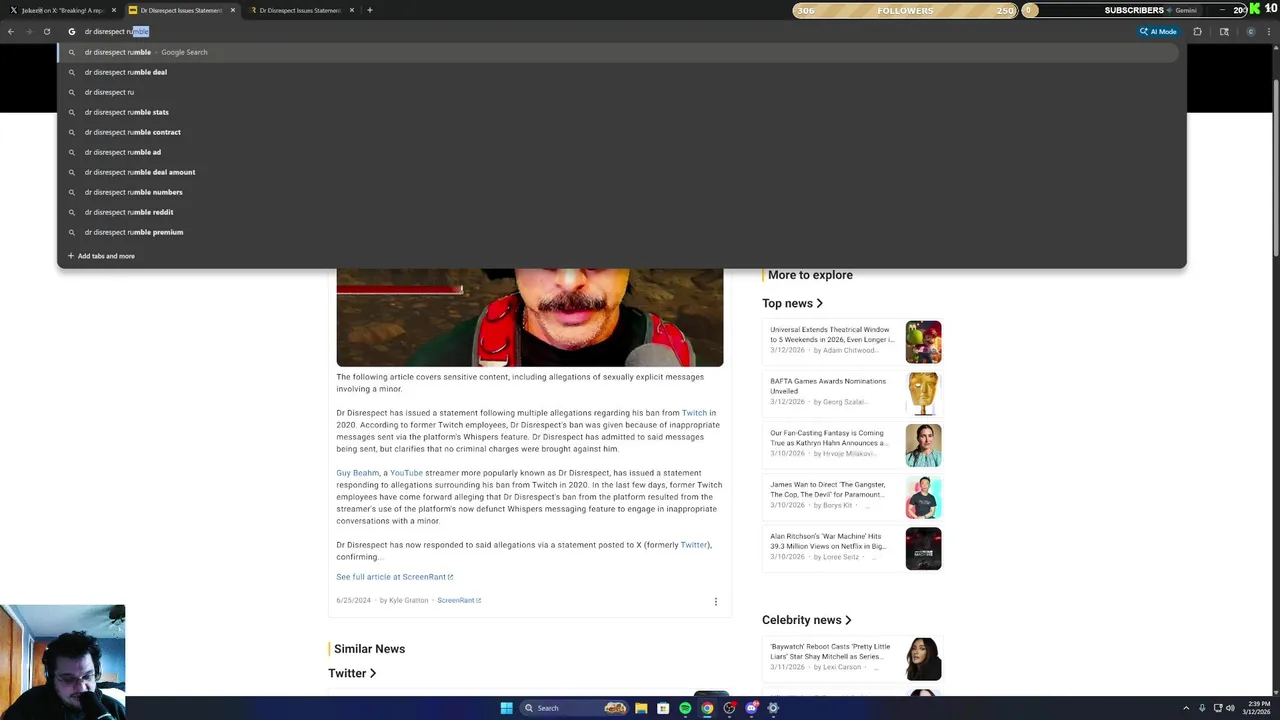Open Discord from taskbar
Image resolution: width=1280 pixels, height=720 pixels.
(751, 708)
